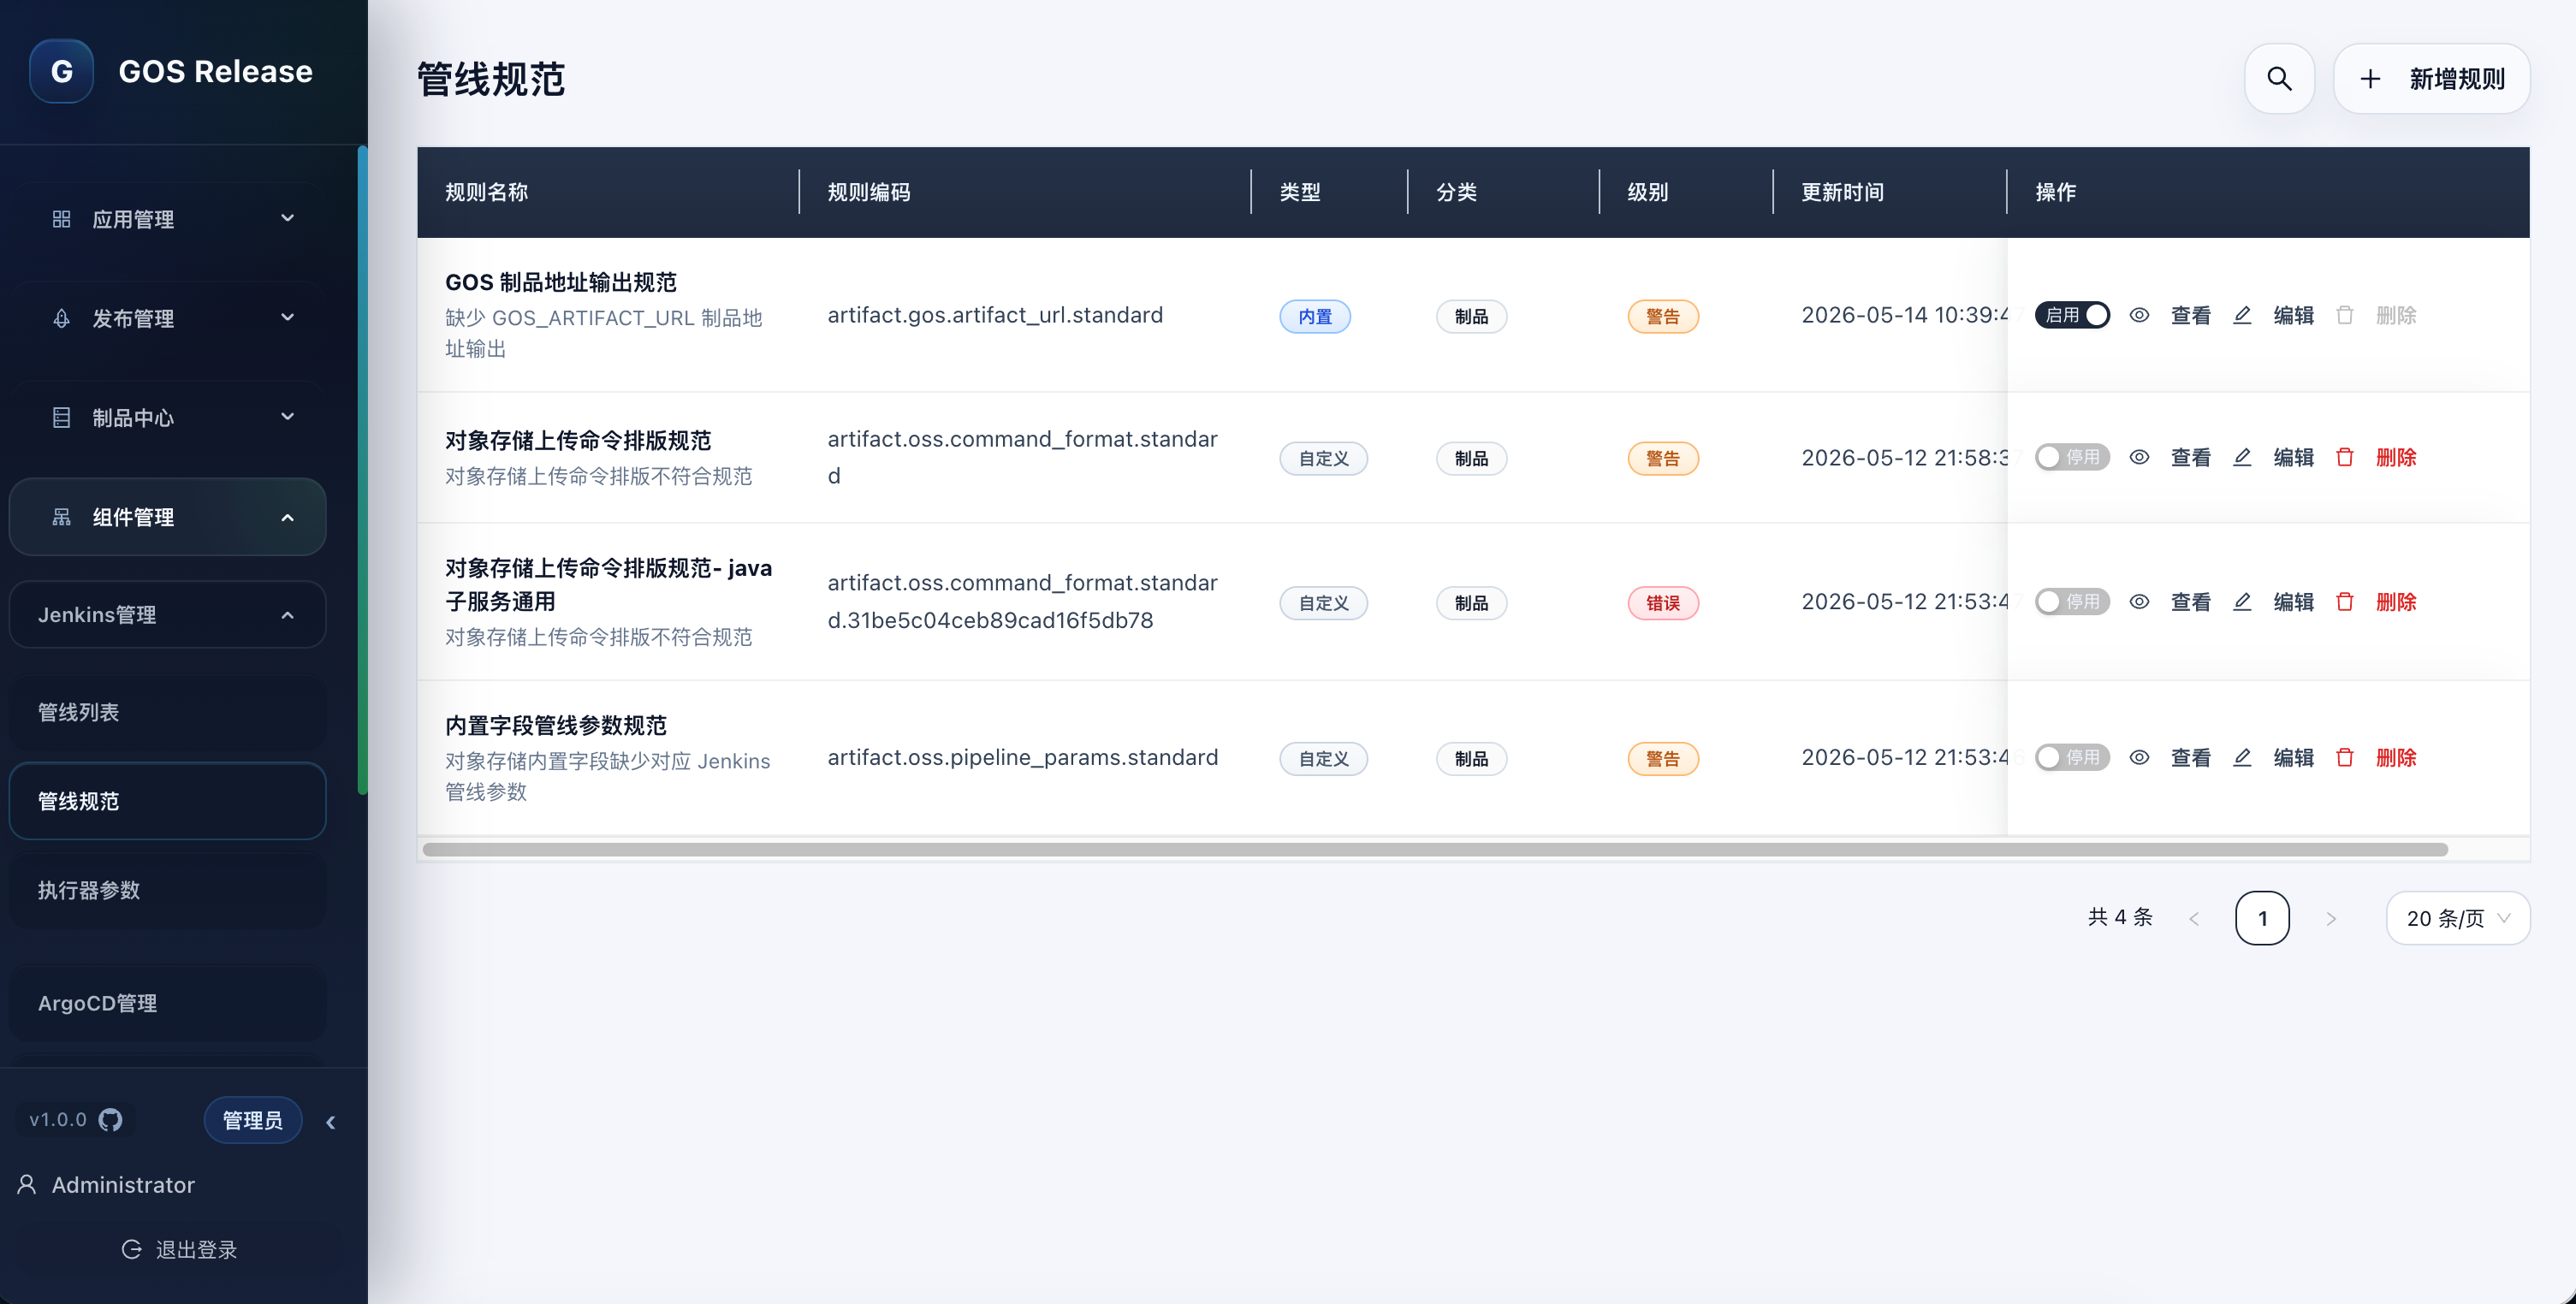Viewport: 2576px width, 1304px height.
Task: Click 编辑 for artifact.oss.command_format.standard rule
Action: pyautogui.click(x=2294, y=457)
